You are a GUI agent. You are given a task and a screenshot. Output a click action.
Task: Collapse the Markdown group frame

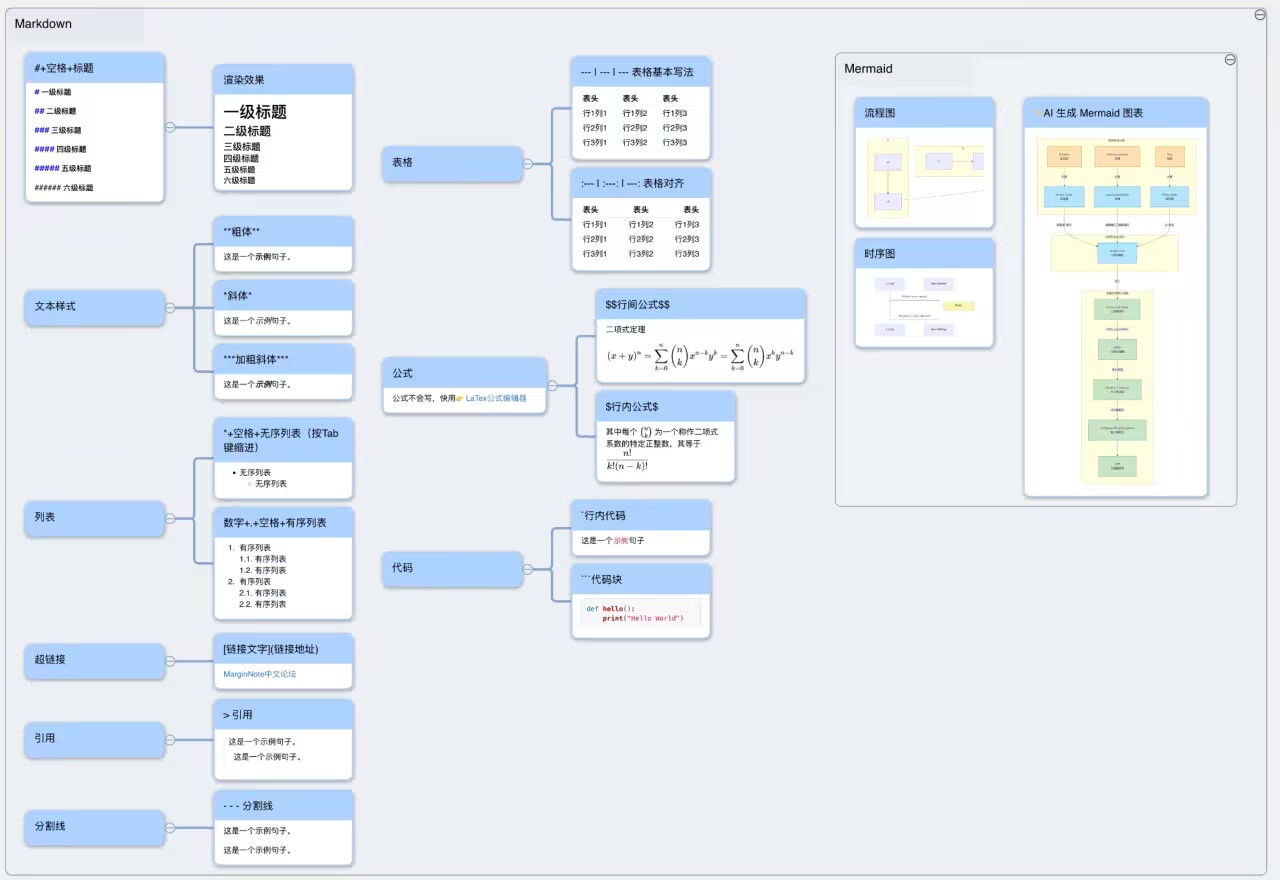pos(1260,14)
